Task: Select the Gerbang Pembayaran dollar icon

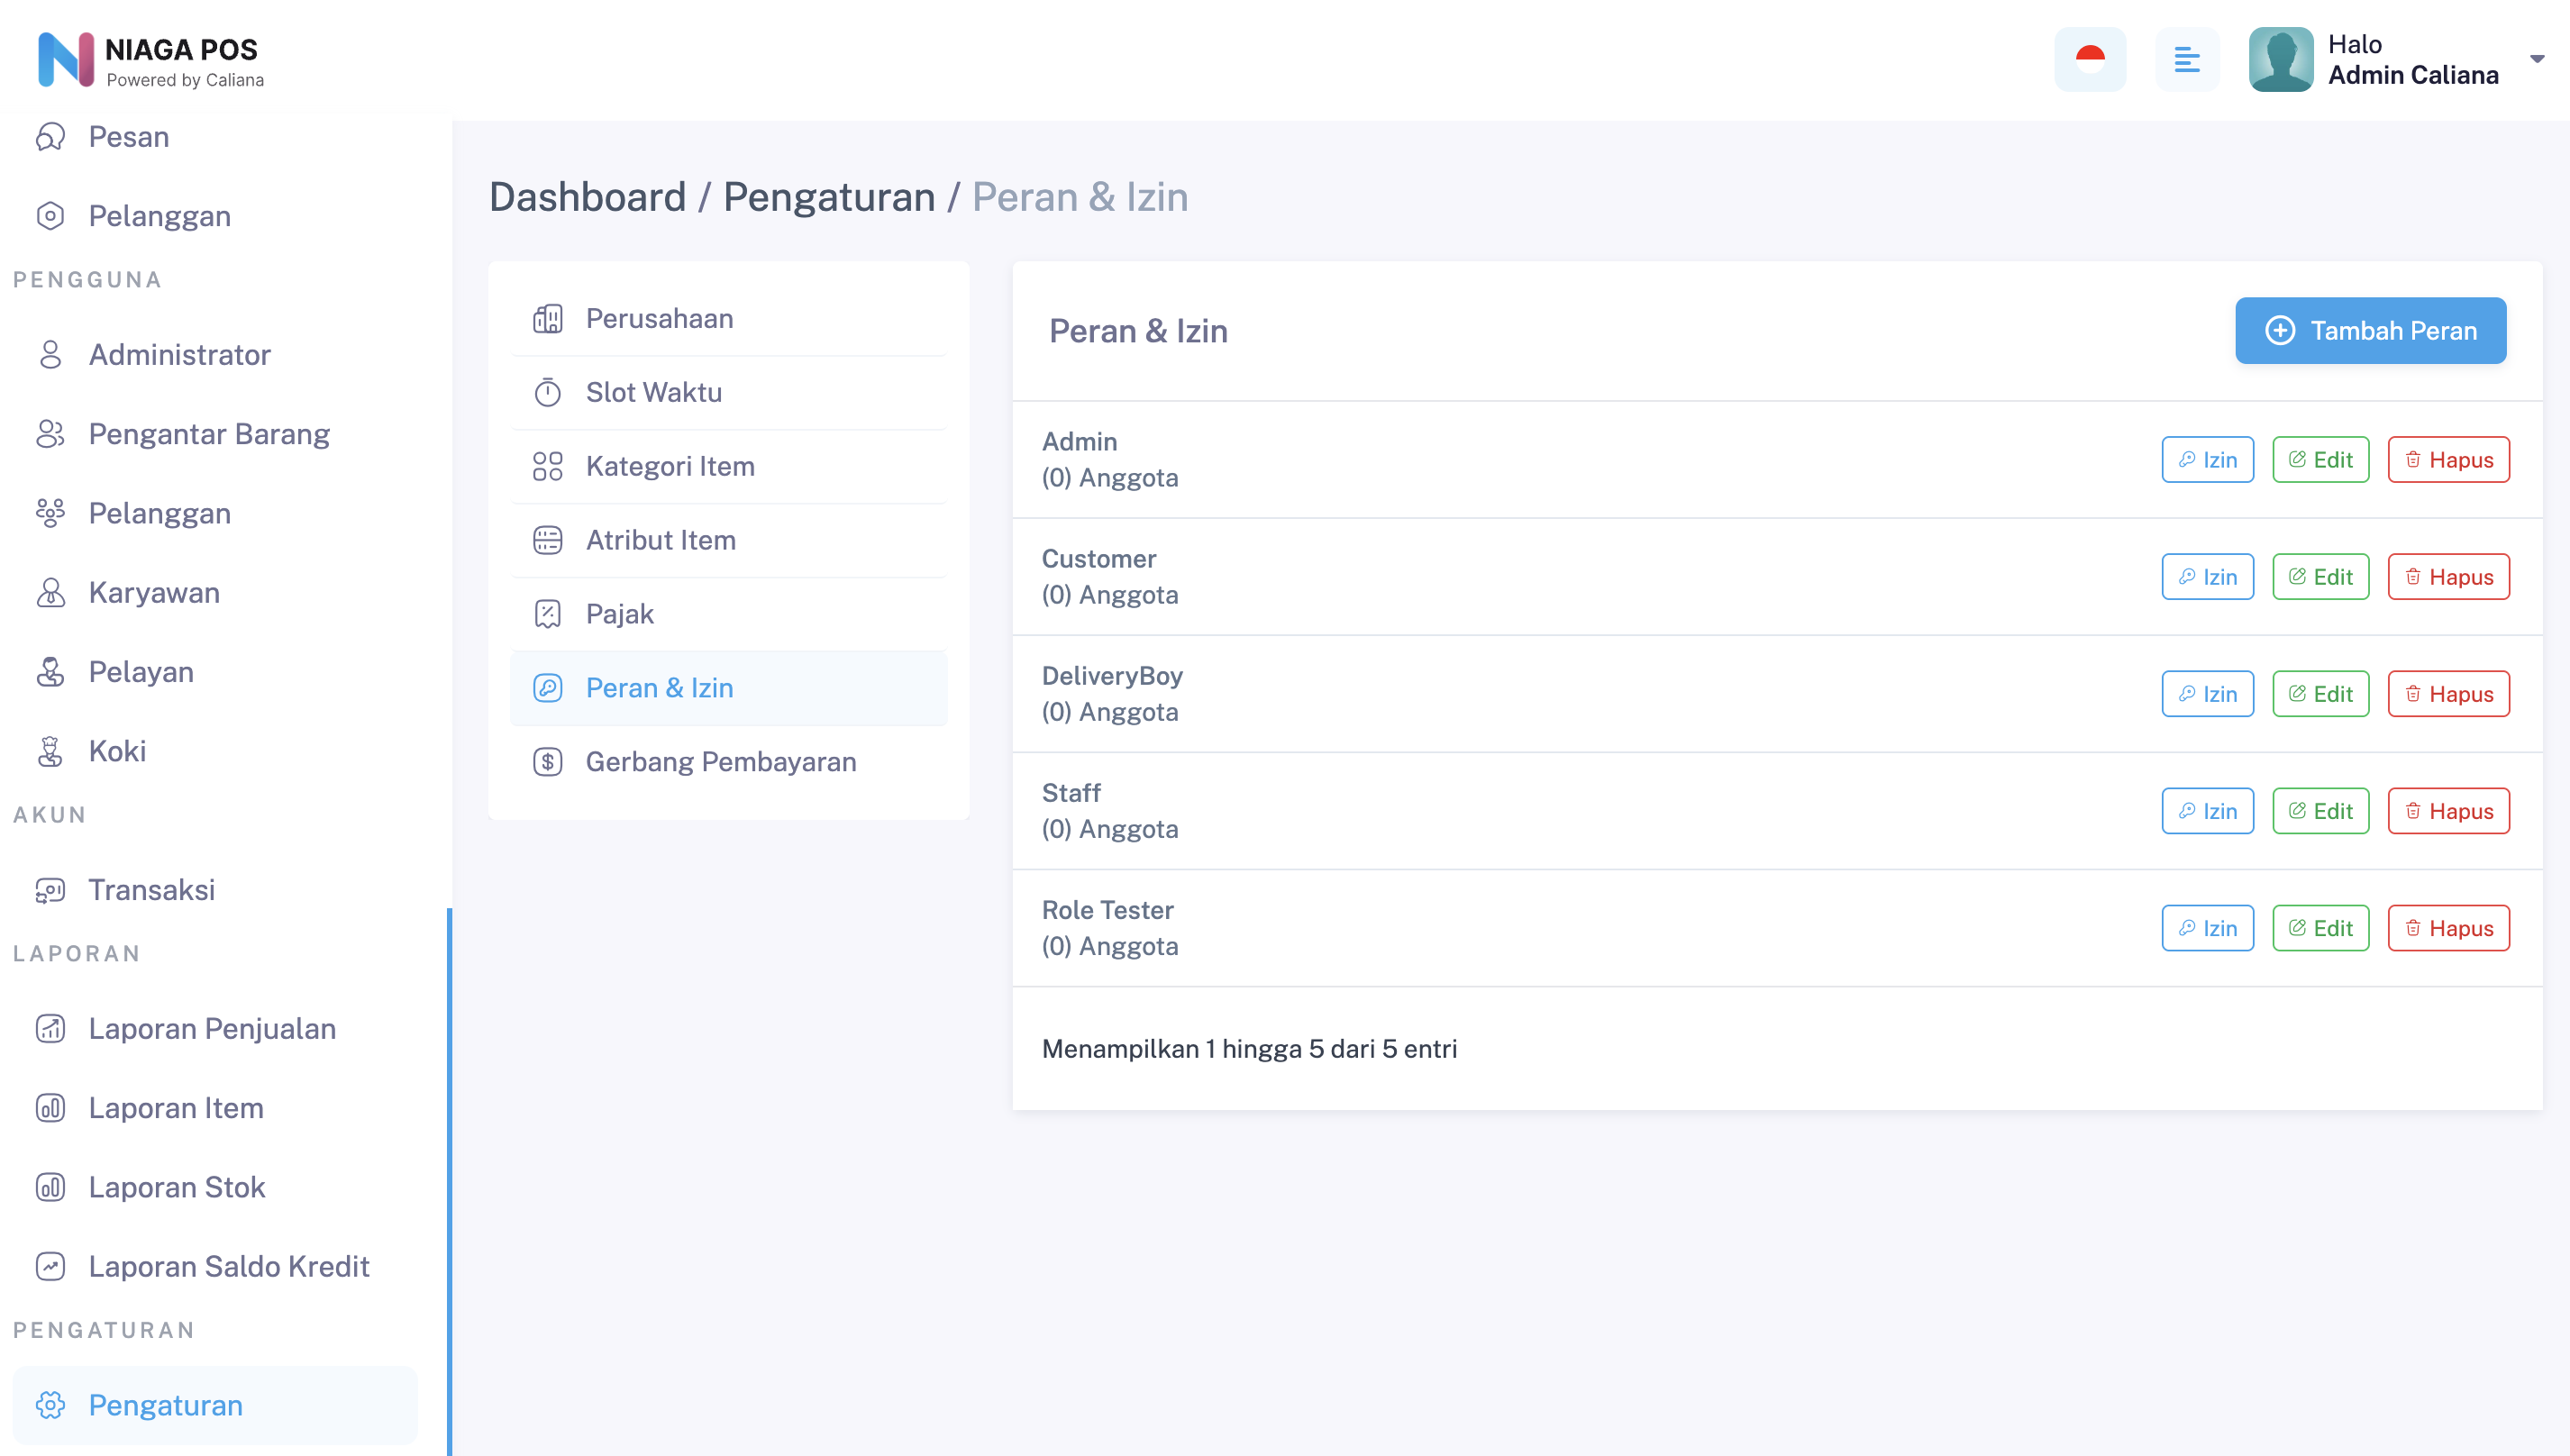Action: (548, 761)
